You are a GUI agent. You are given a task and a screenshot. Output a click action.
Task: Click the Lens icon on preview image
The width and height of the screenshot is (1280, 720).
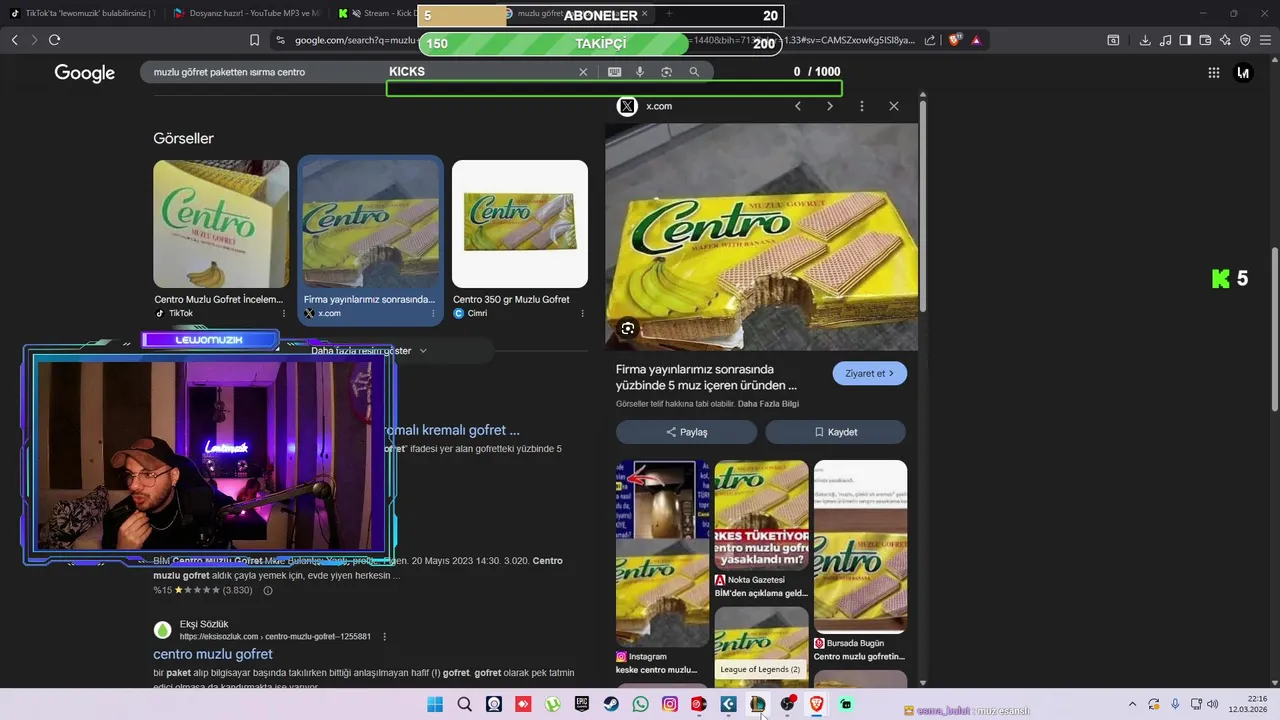628,328
